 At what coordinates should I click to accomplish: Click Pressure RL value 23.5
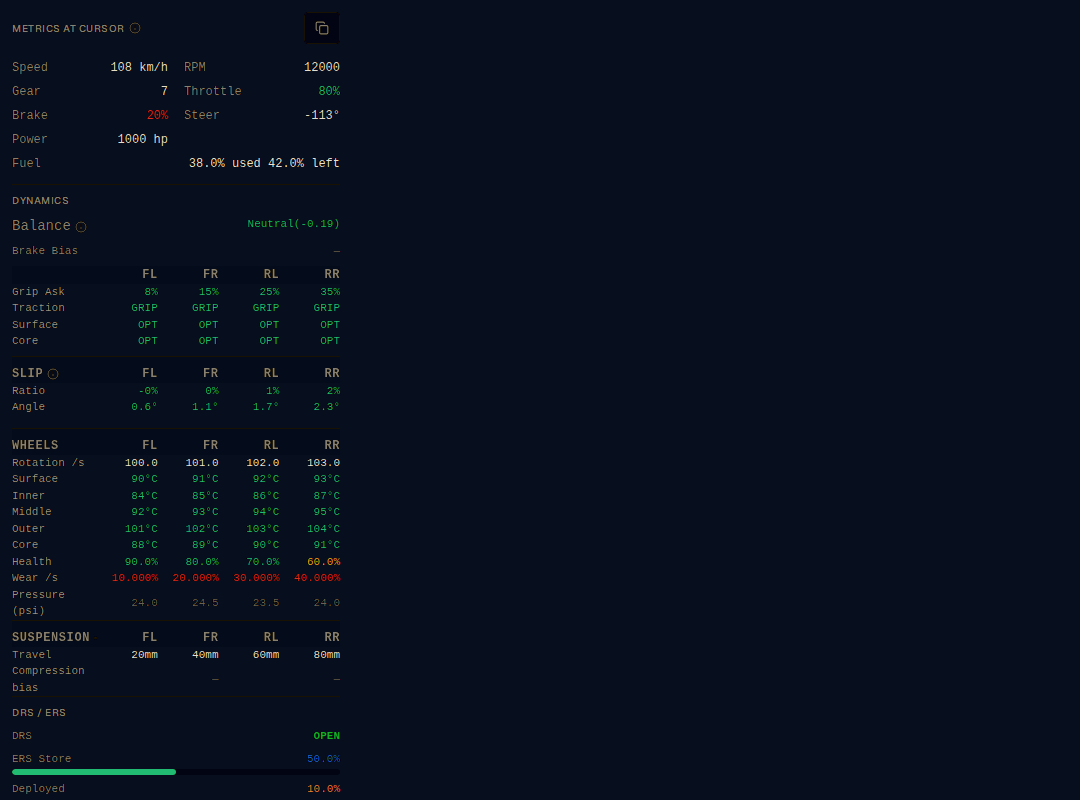pyautogui.click(x=265, y=603)
